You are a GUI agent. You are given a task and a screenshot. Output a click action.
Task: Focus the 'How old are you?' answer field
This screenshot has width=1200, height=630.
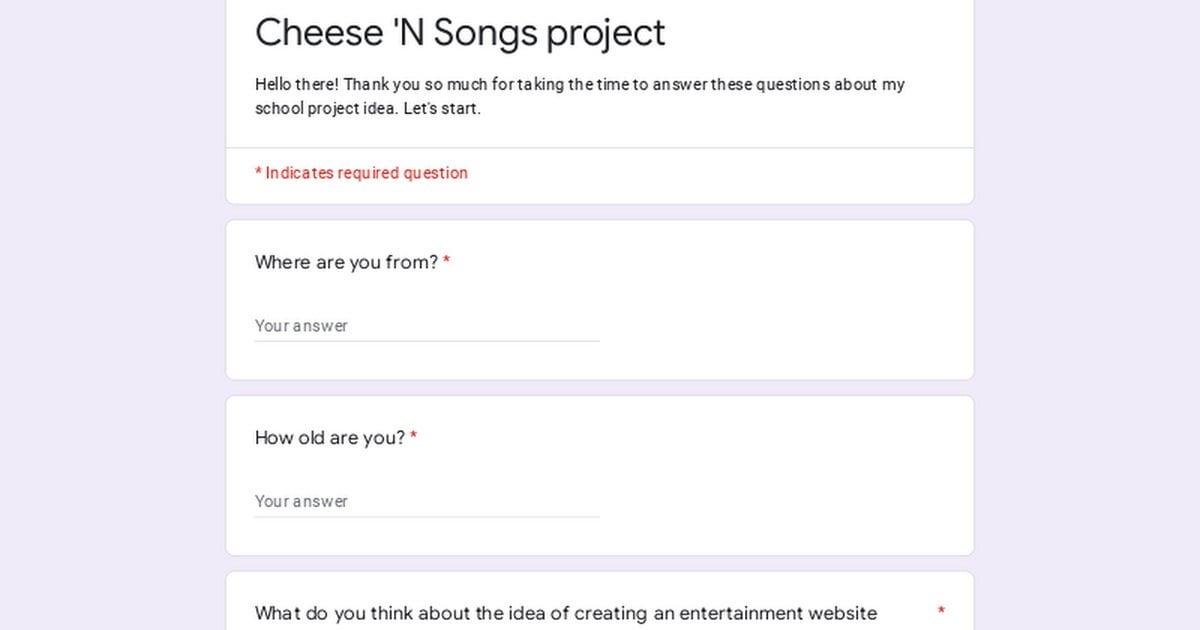pos(427,501)
